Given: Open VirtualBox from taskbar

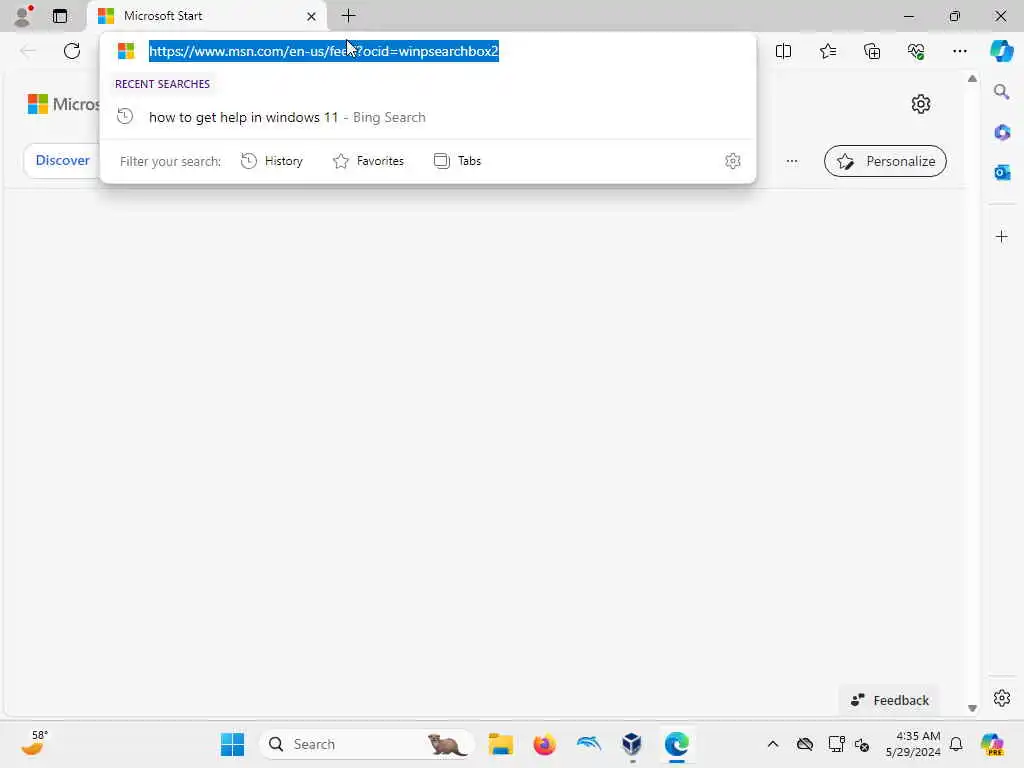Looking at the screenshot, I should coord(632,744).
